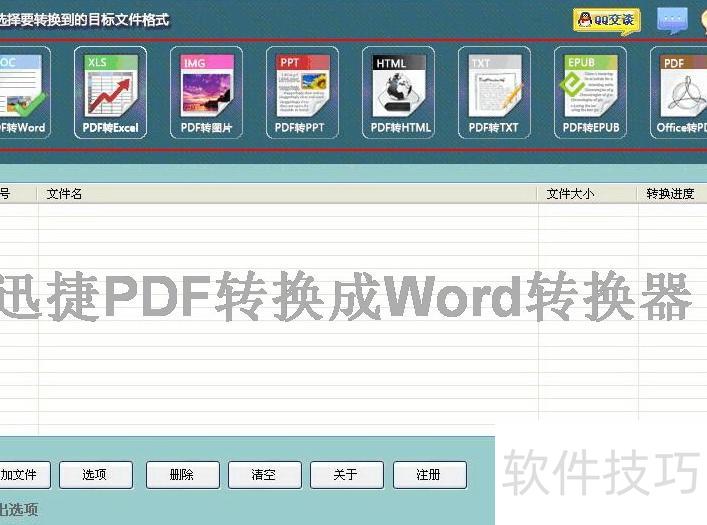Pick the Office转PDF conversion icon
Screen dimensions: 707x525
click(x=682, y=92)
